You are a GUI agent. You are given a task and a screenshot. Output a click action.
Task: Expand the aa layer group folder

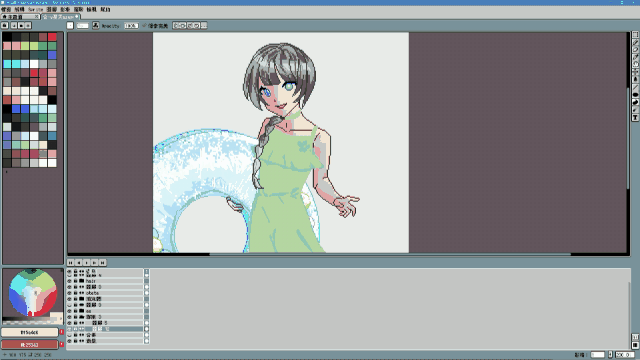pos(82,311)
